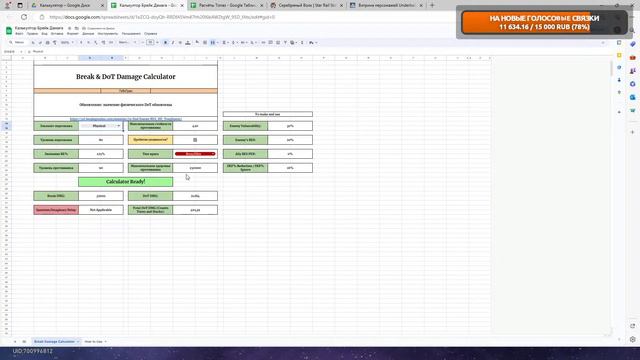Apply currency format from toolbar

pyautogui.click(x=81, y=42)
